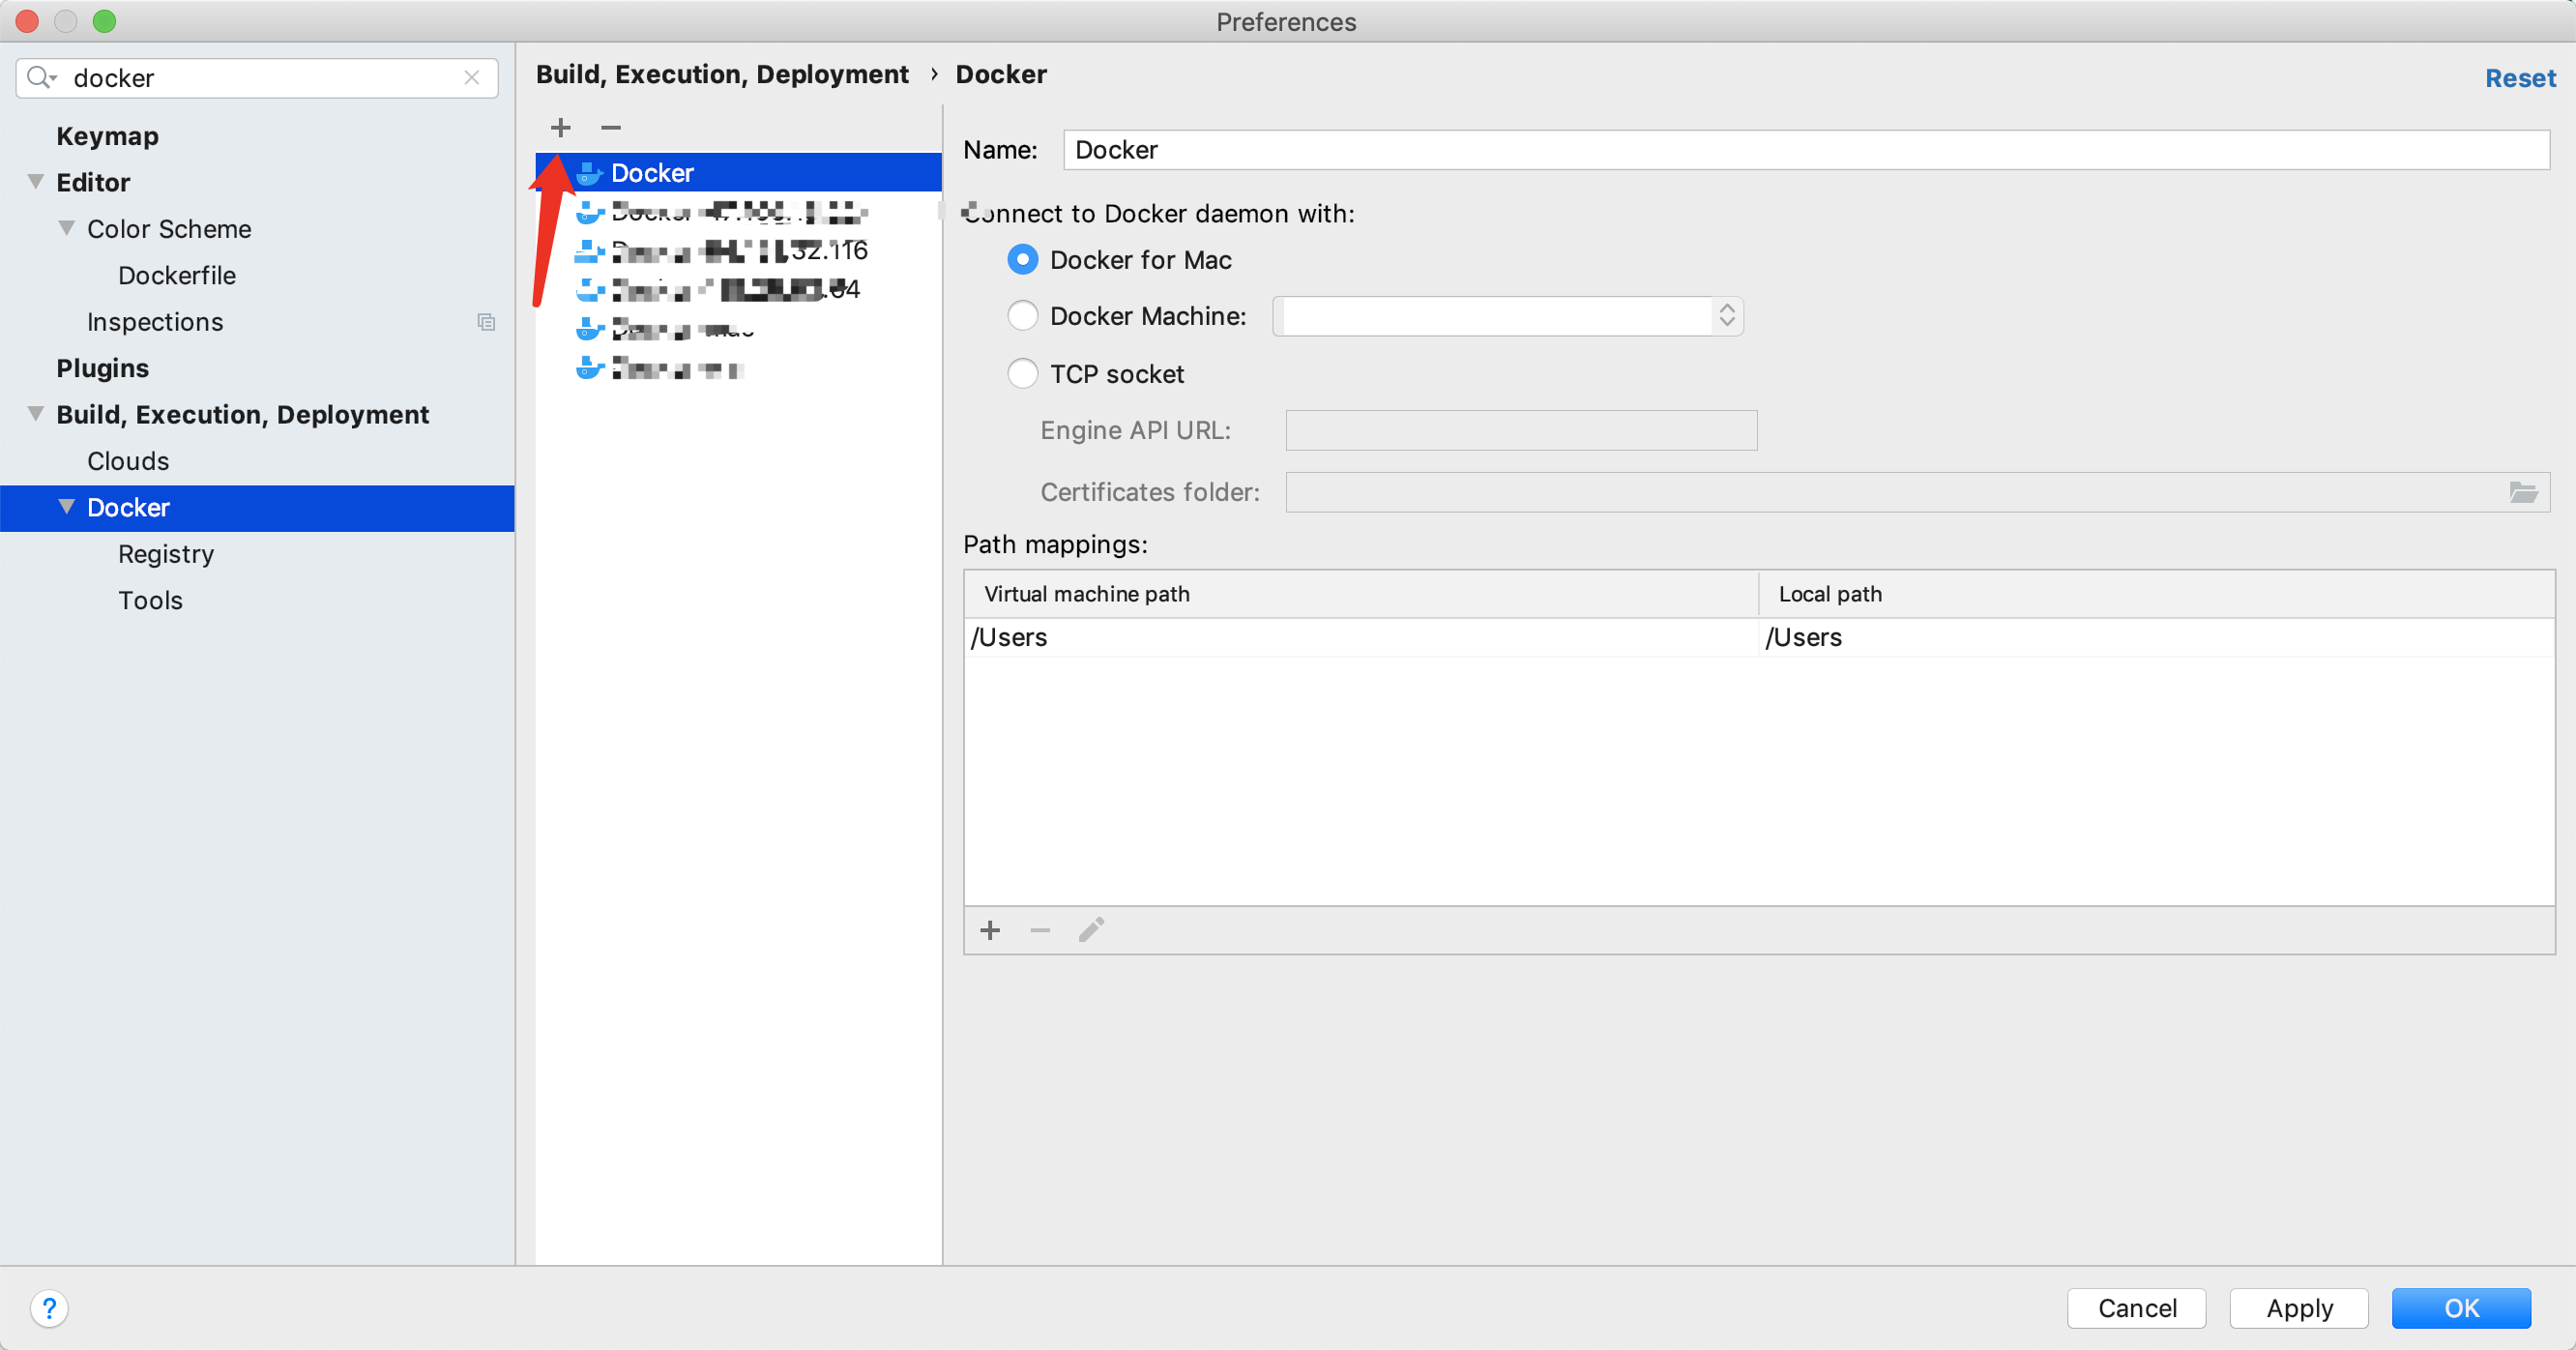Click the Apply button
Image resolution: width=2576 pixels, height=1350 pixels.
(x=2299, y=1308)
